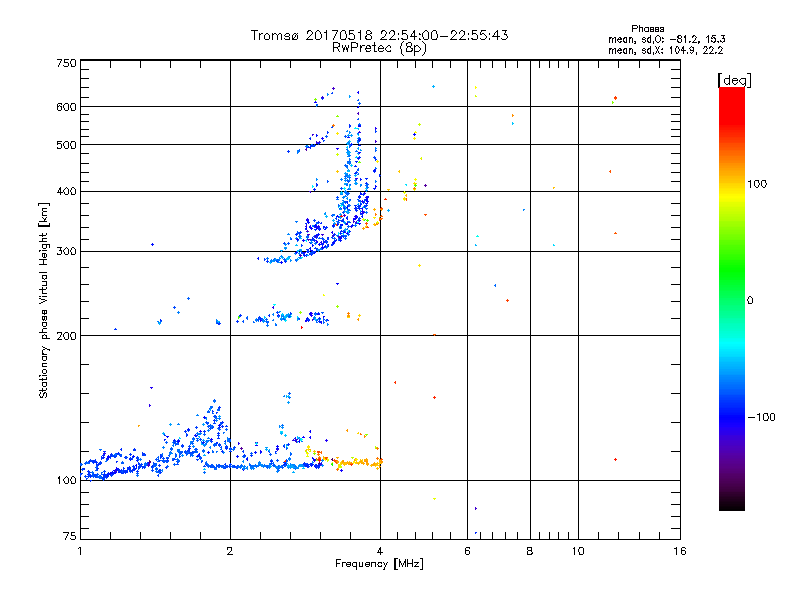Click the y-axis '600' tick label
This screenshot has width=800, height=600.
(66, 107)
